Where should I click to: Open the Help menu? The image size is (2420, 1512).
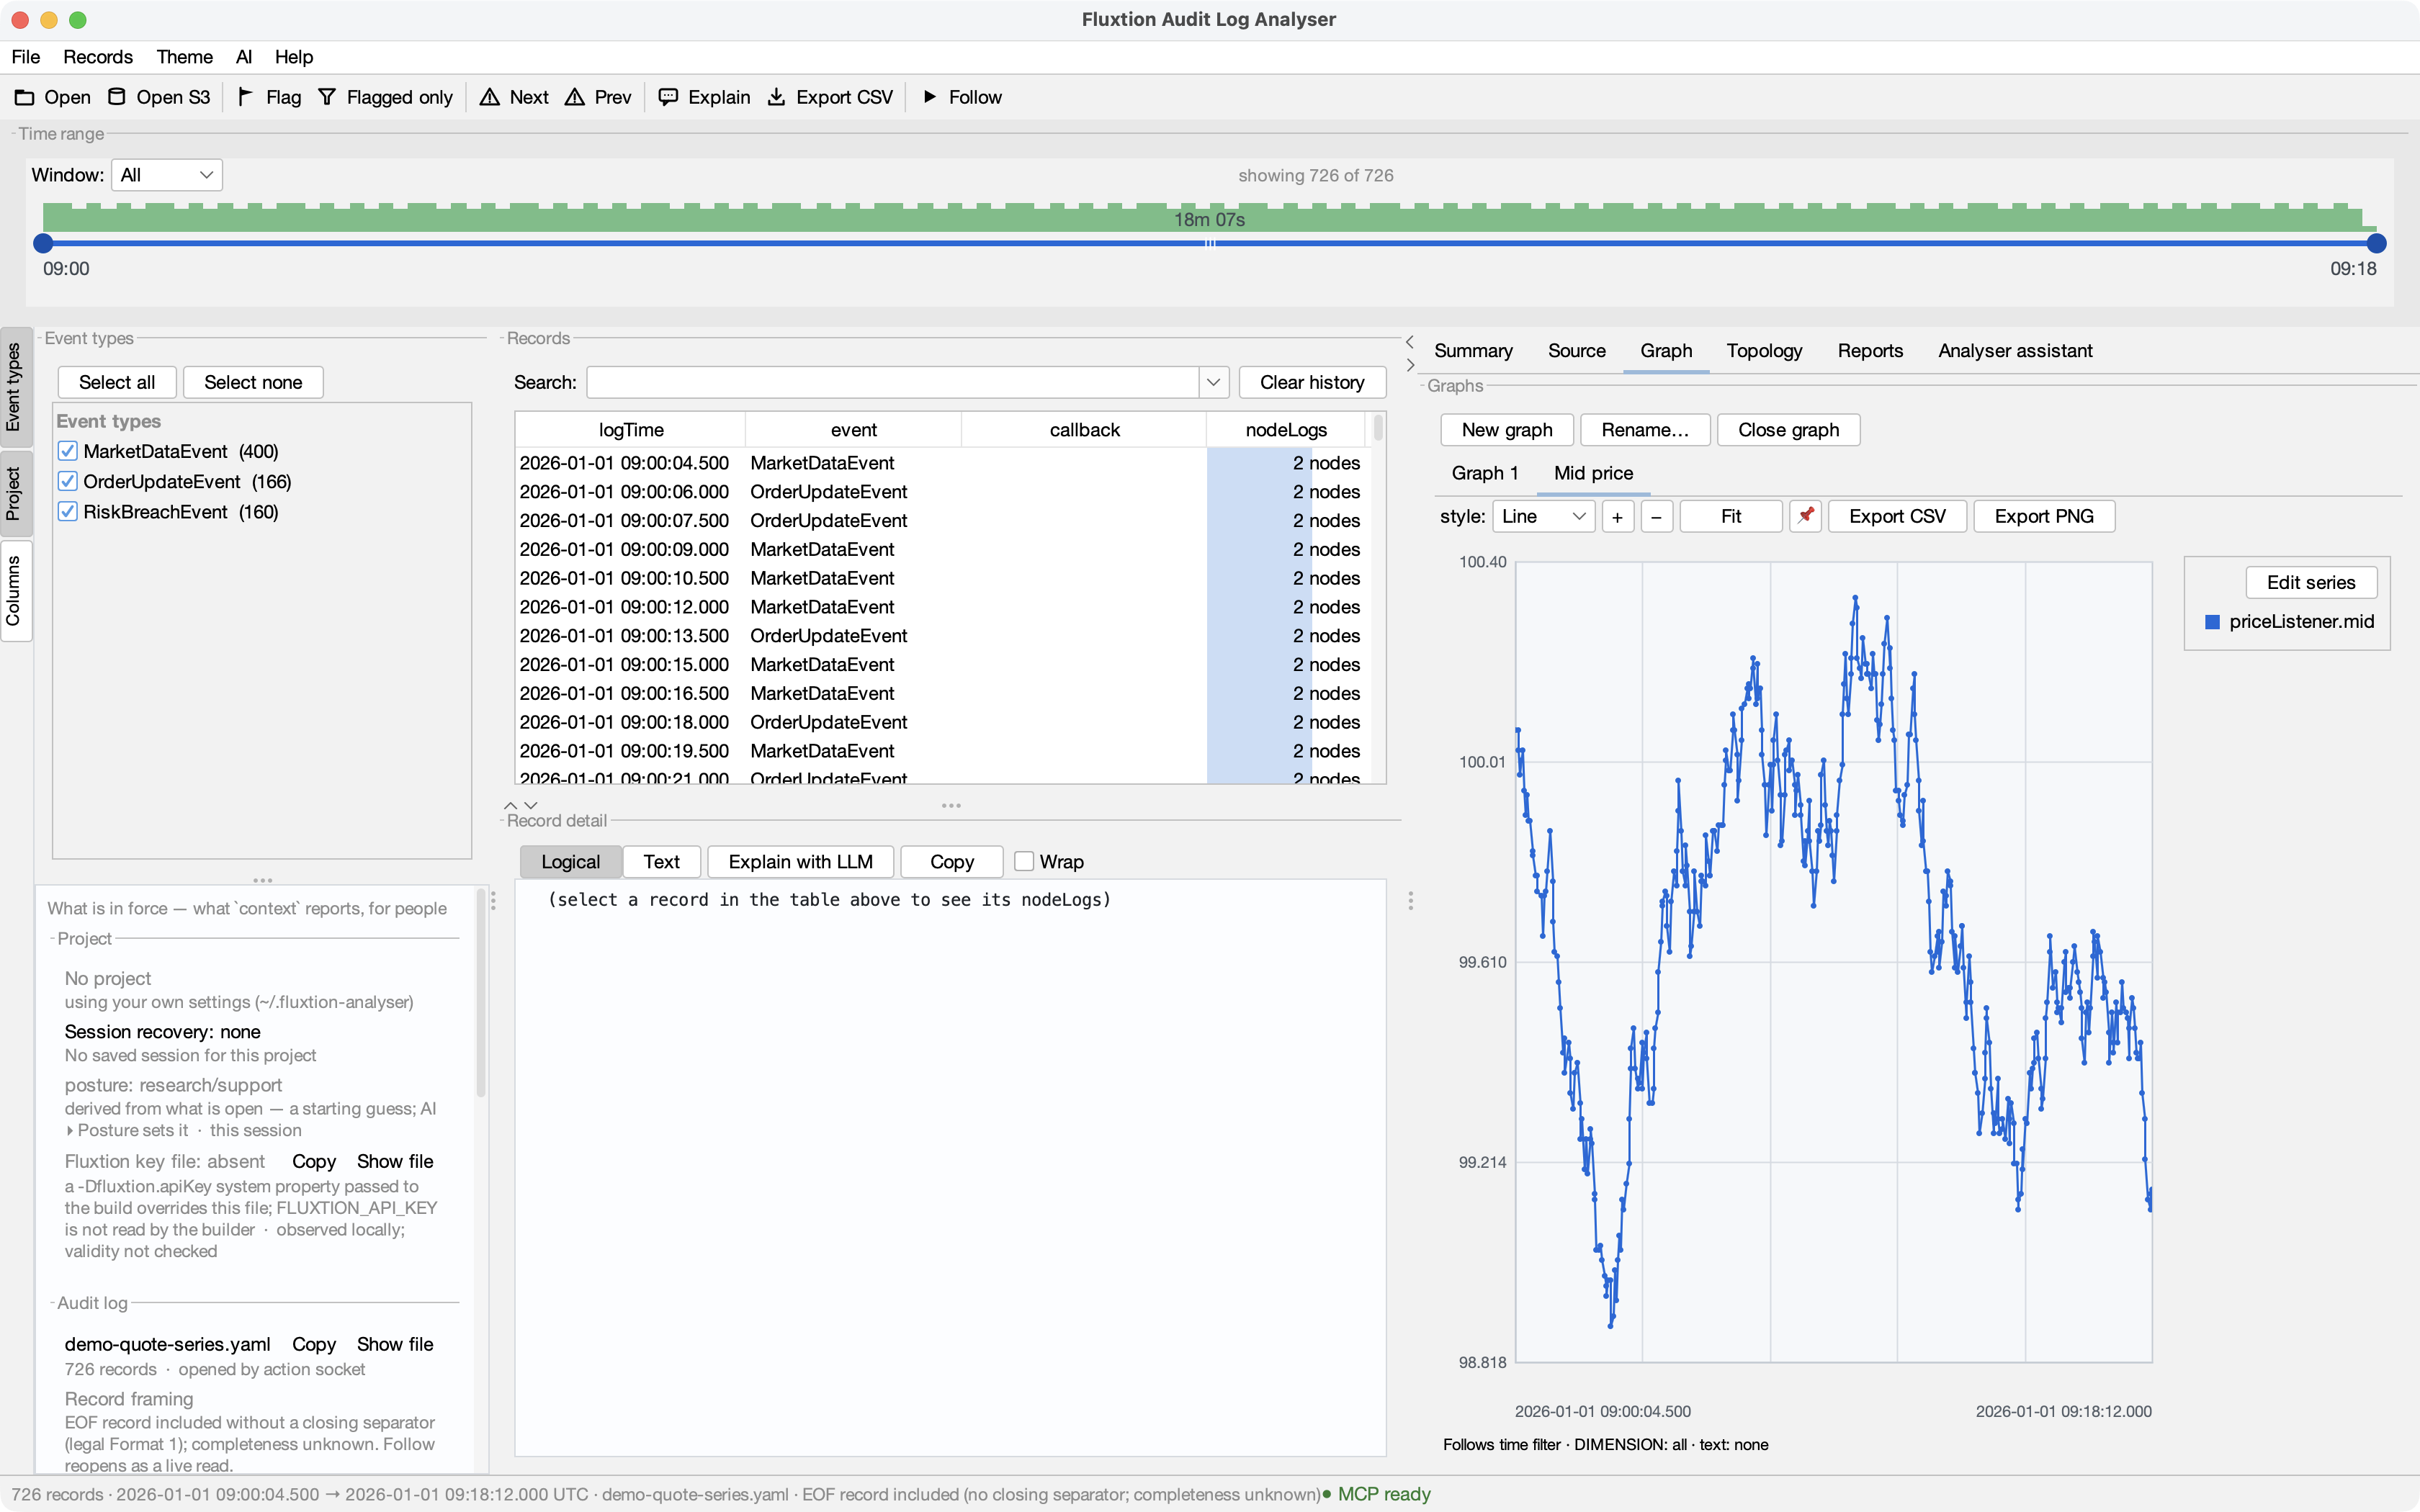tap(294, 57)
